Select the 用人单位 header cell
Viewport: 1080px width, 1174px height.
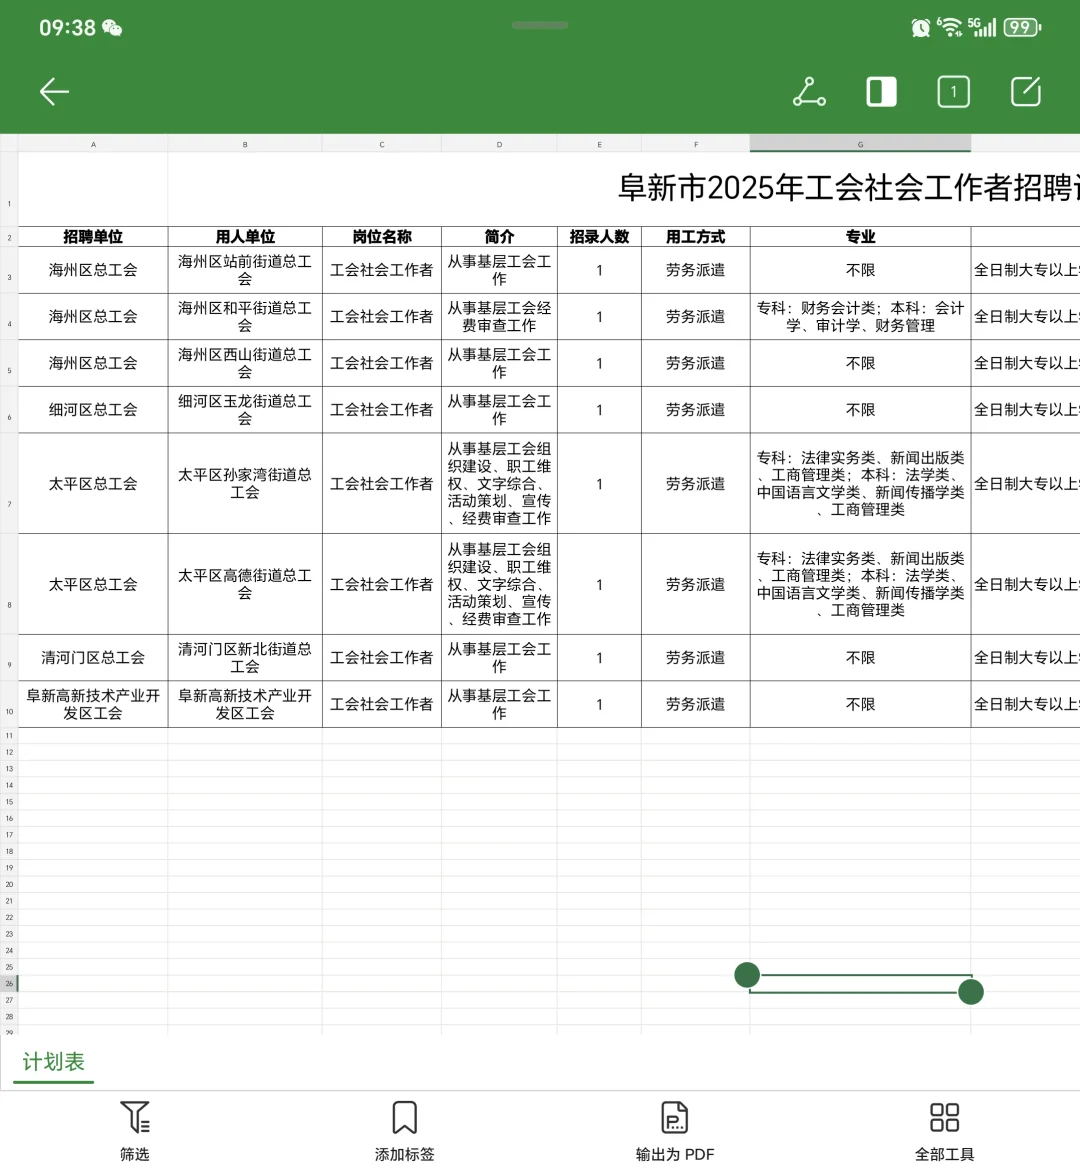coord(245,237)
